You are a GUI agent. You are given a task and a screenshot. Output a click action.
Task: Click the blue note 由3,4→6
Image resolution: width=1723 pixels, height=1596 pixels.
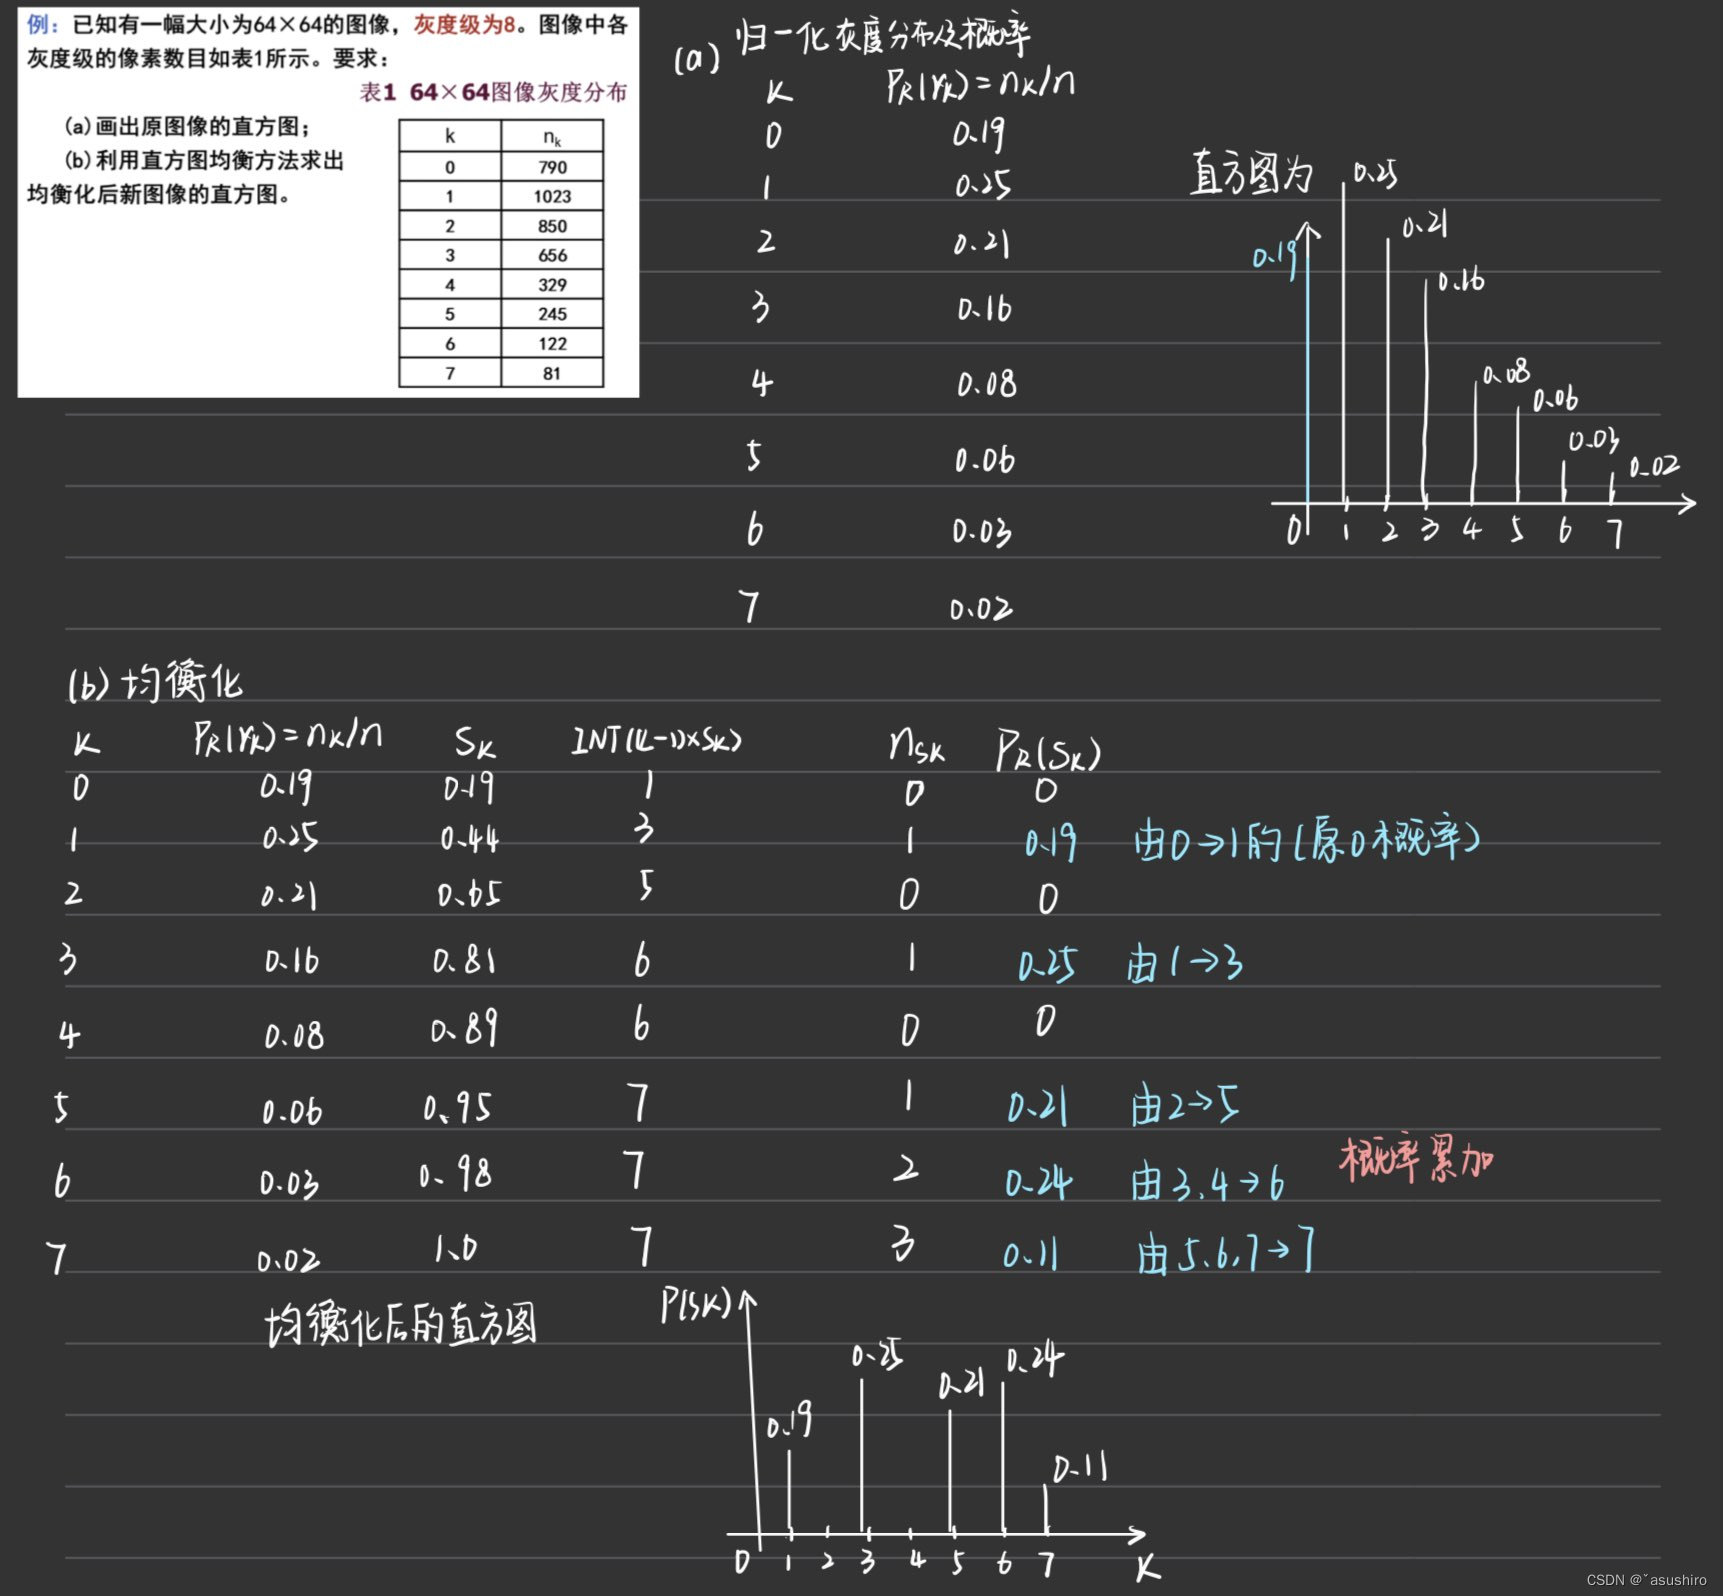1208,1182
